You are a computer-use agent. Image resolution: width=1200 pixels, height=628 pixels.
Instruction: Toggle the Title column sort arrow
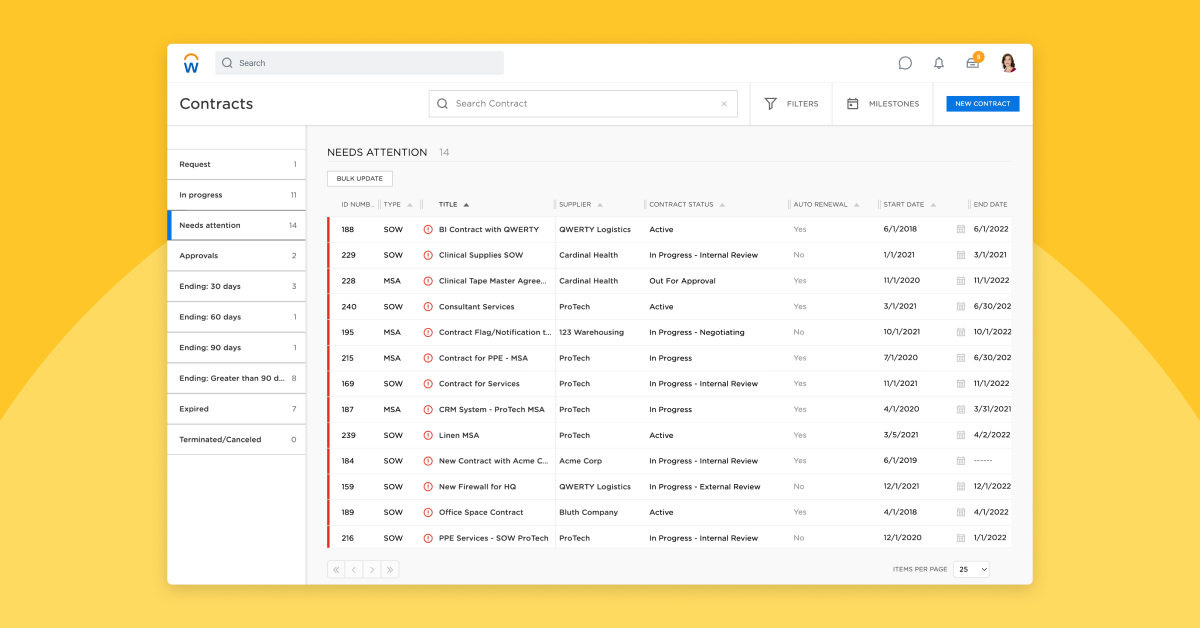click(x=465, y=204)
